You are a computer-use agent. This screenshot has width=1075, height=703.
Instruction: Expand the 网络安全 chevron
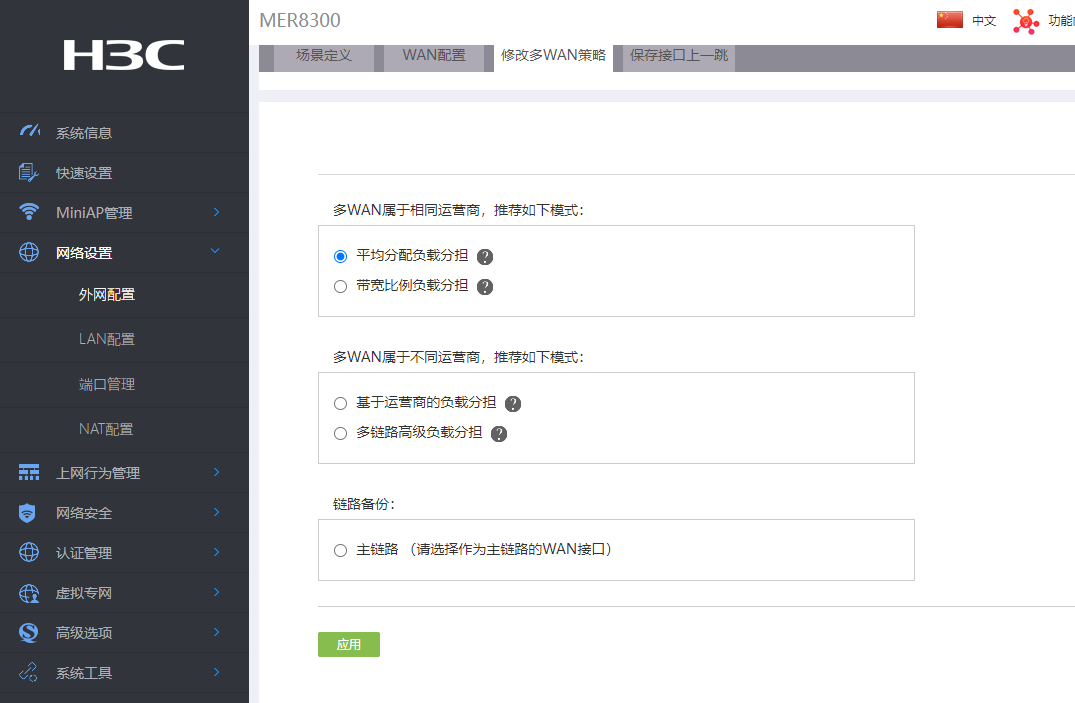click(x=217, y=512)
